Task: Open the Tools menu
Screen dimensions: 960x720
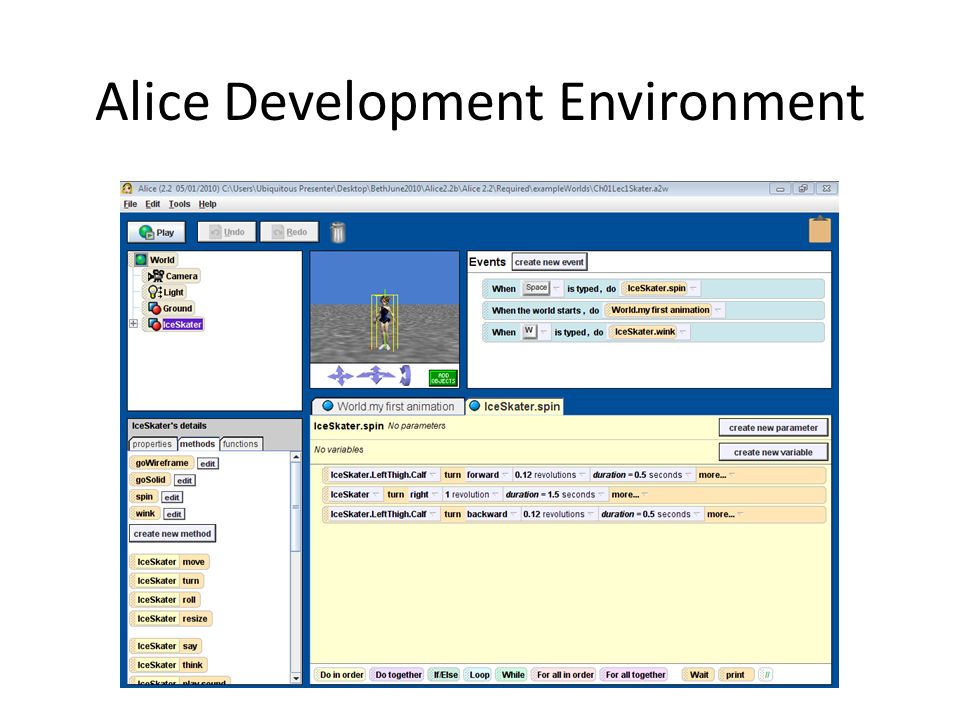Action: pyautogui.click(x=179, y=204)
